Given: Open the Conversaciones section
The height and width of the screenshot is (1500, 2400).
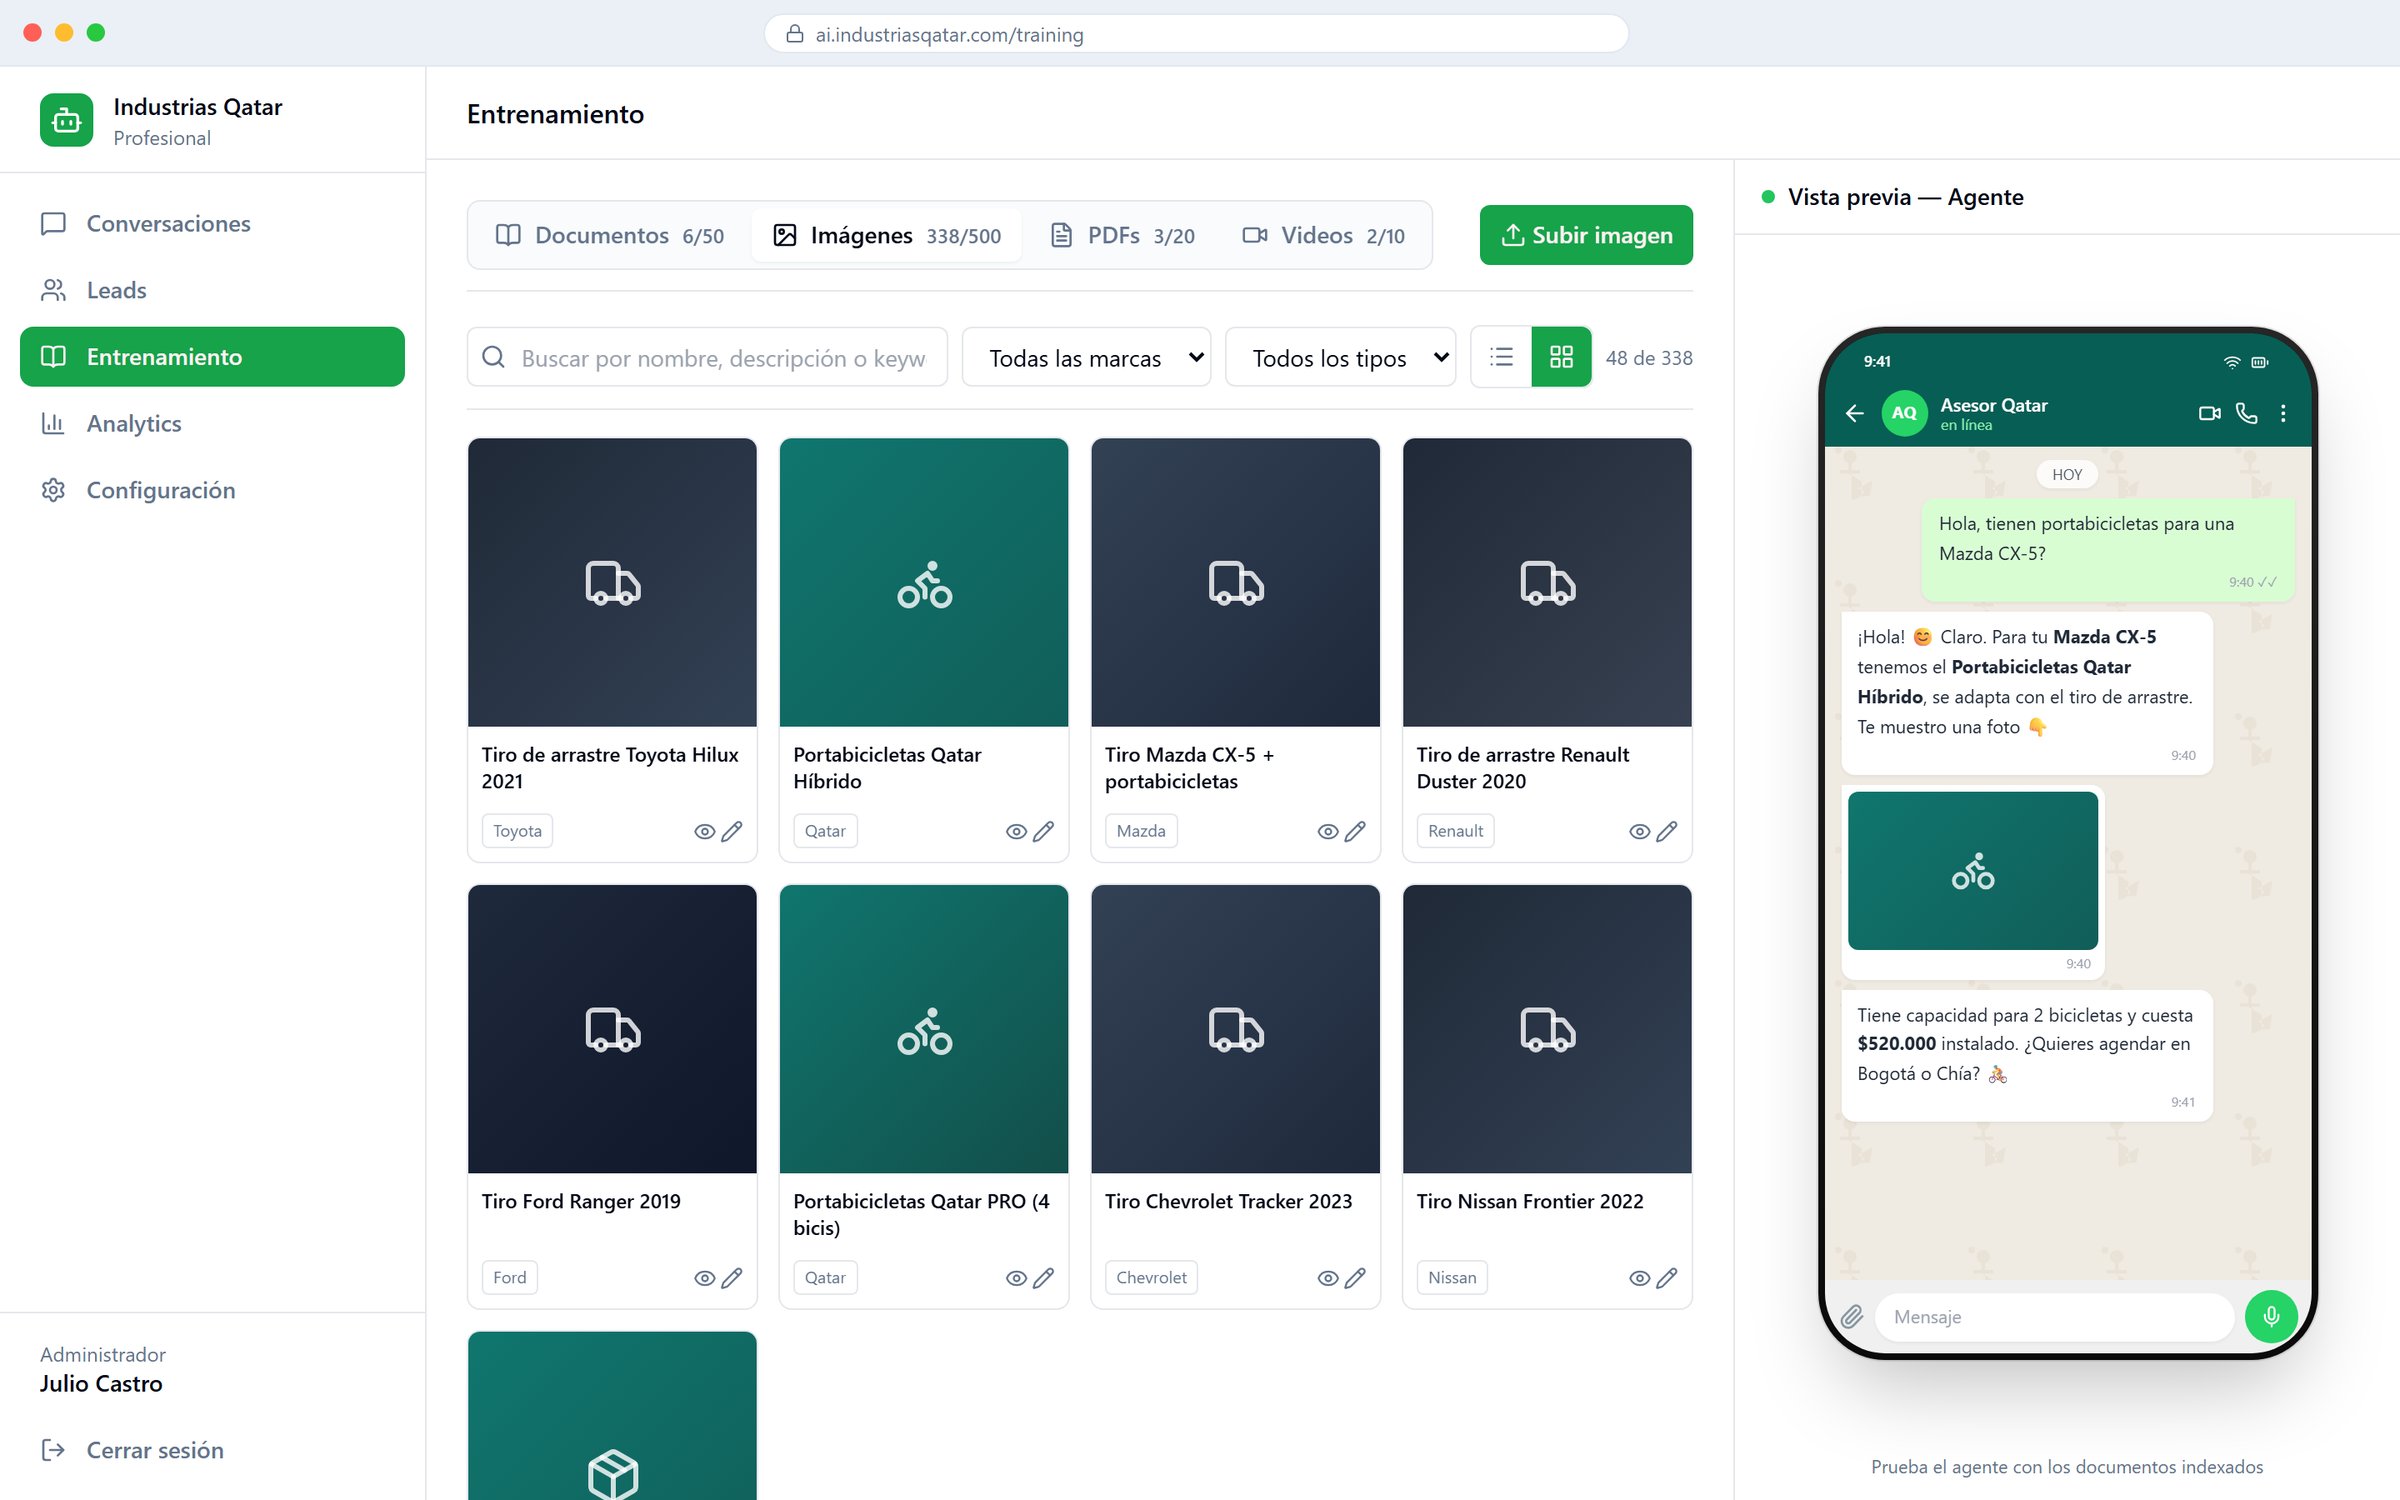Looking at the screenshot, I should (x=212, y=223).
